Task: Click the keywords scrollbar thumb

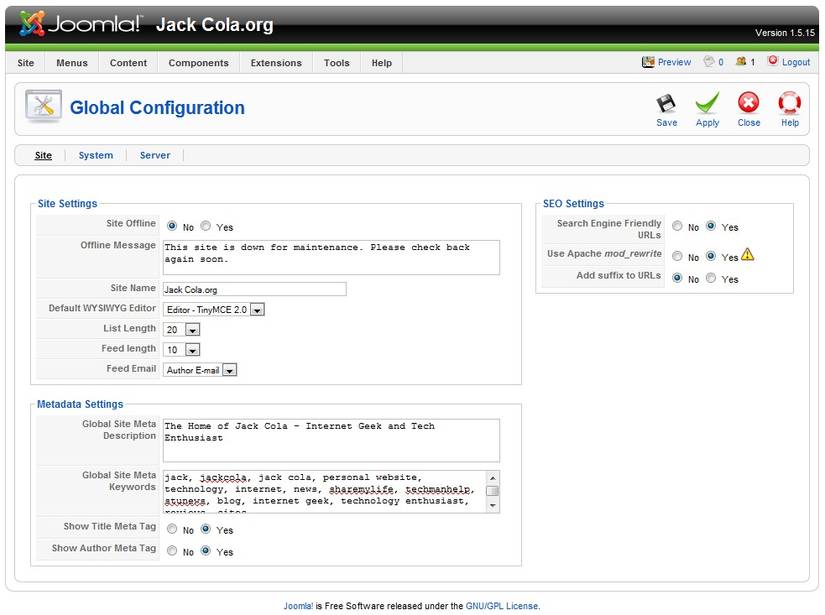Action: coord(492,490)
